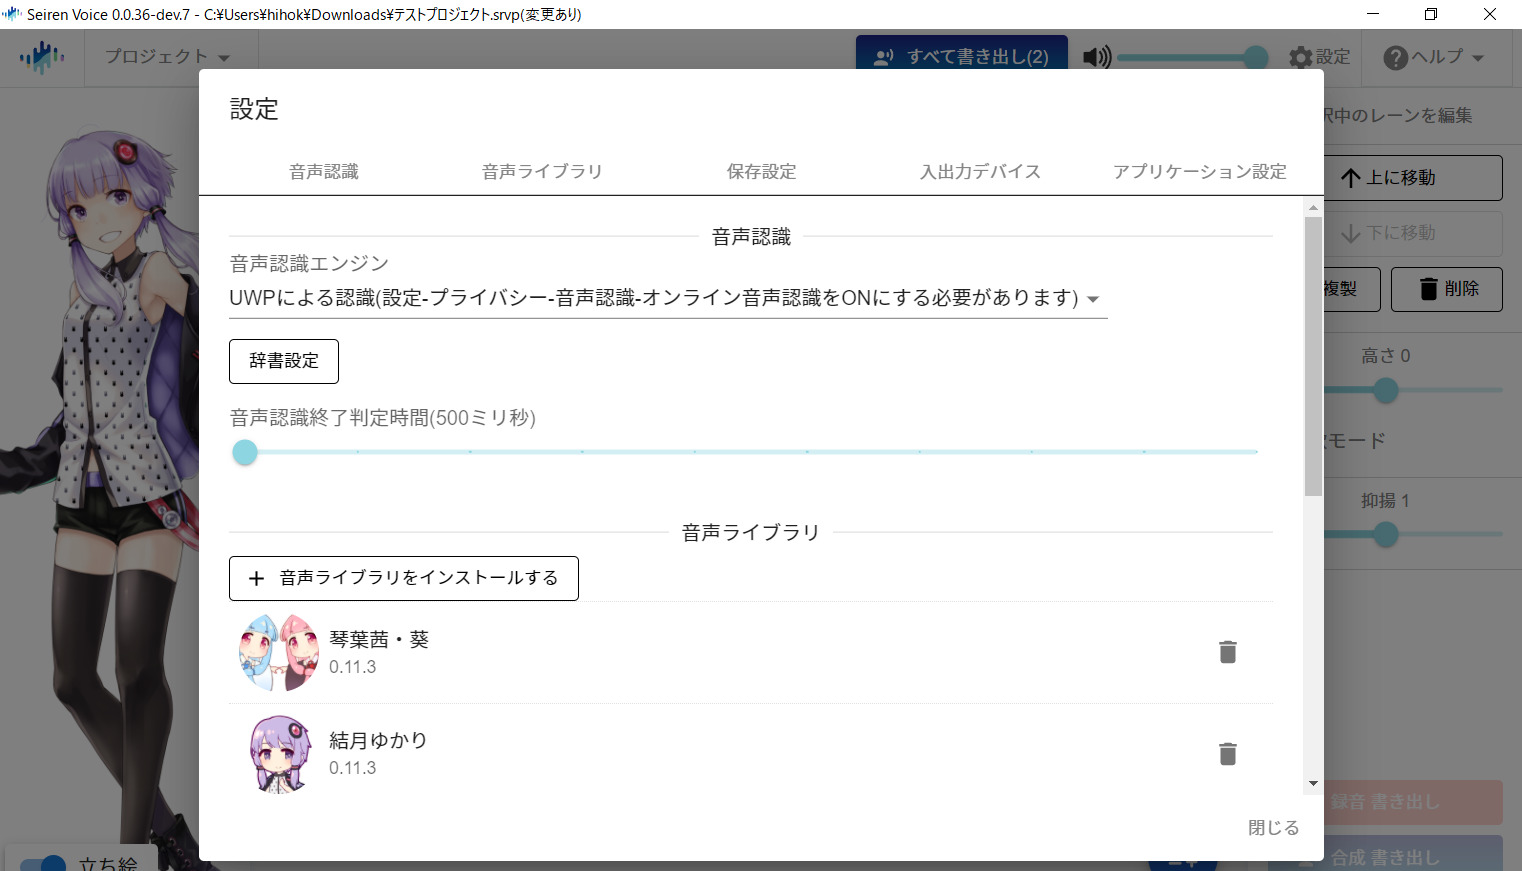Open the 音声認識エンジン combo box
Image resolution: width=1522 pixels, height=871 pixels.
(x=668, y=298)
